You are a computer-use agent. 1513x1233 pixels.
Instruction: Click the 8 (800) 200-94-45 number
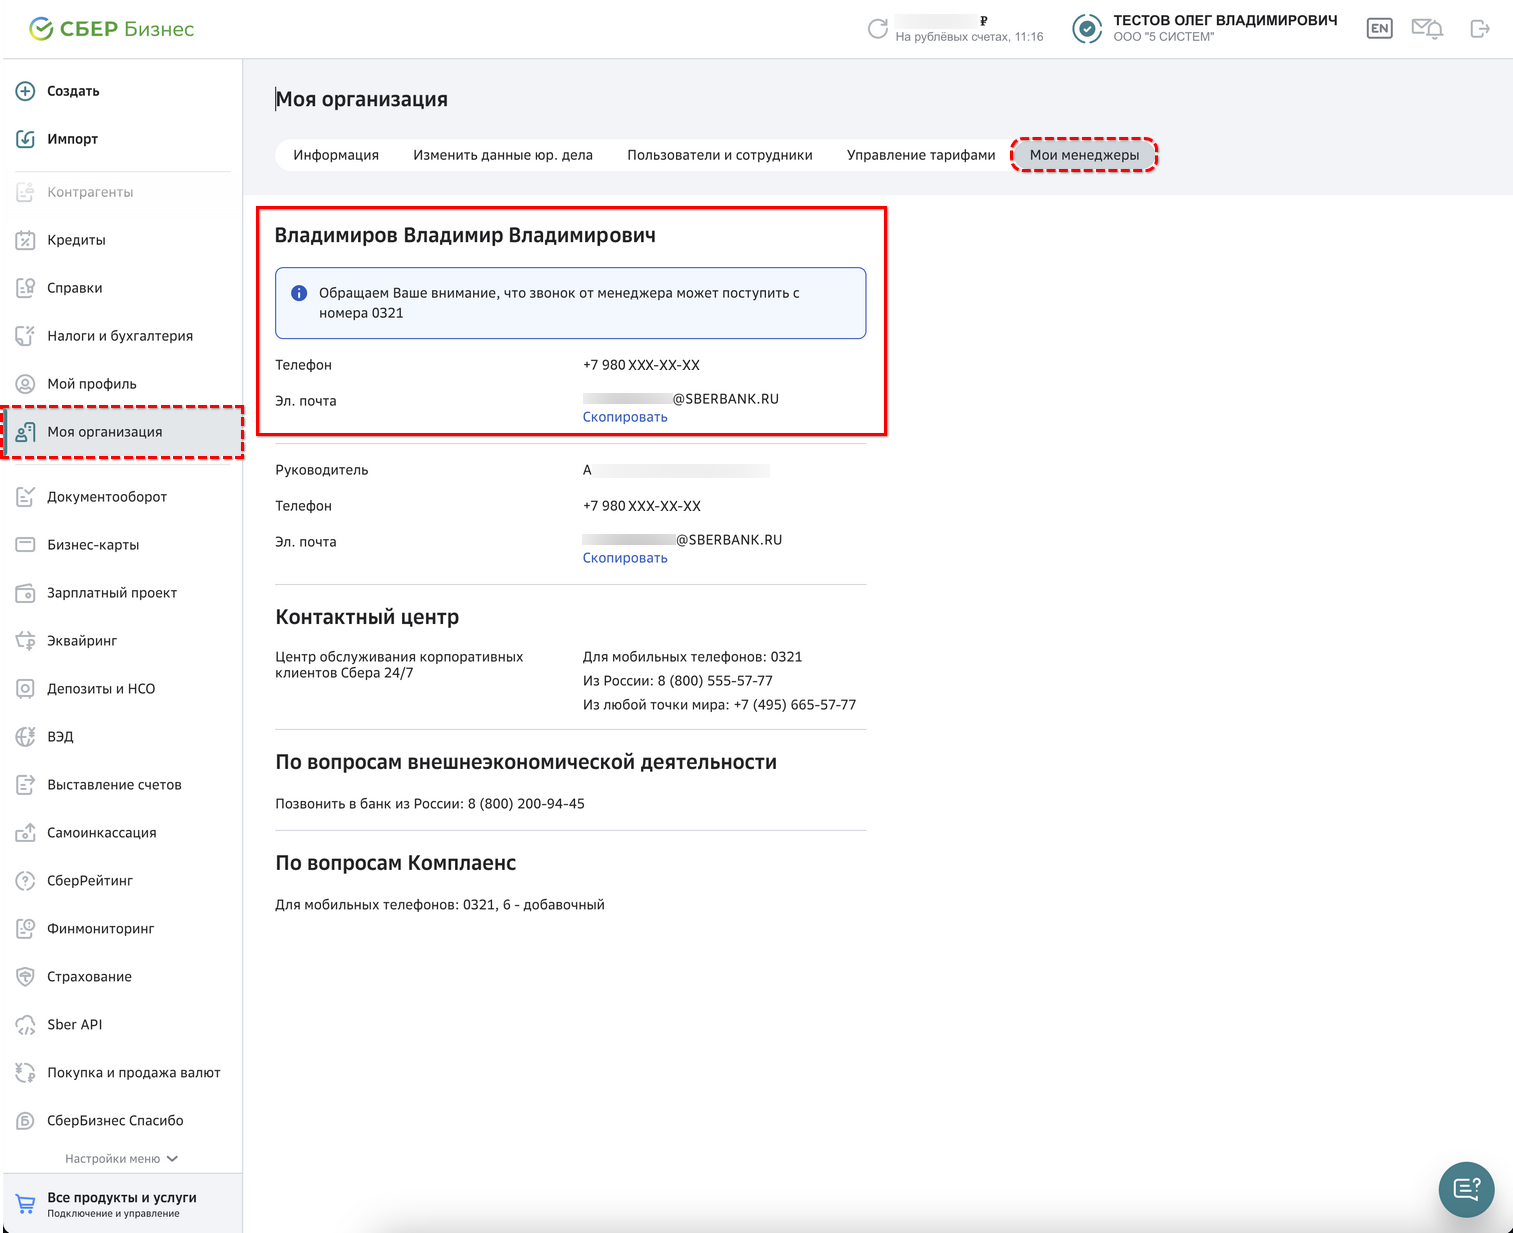(526, 804)
